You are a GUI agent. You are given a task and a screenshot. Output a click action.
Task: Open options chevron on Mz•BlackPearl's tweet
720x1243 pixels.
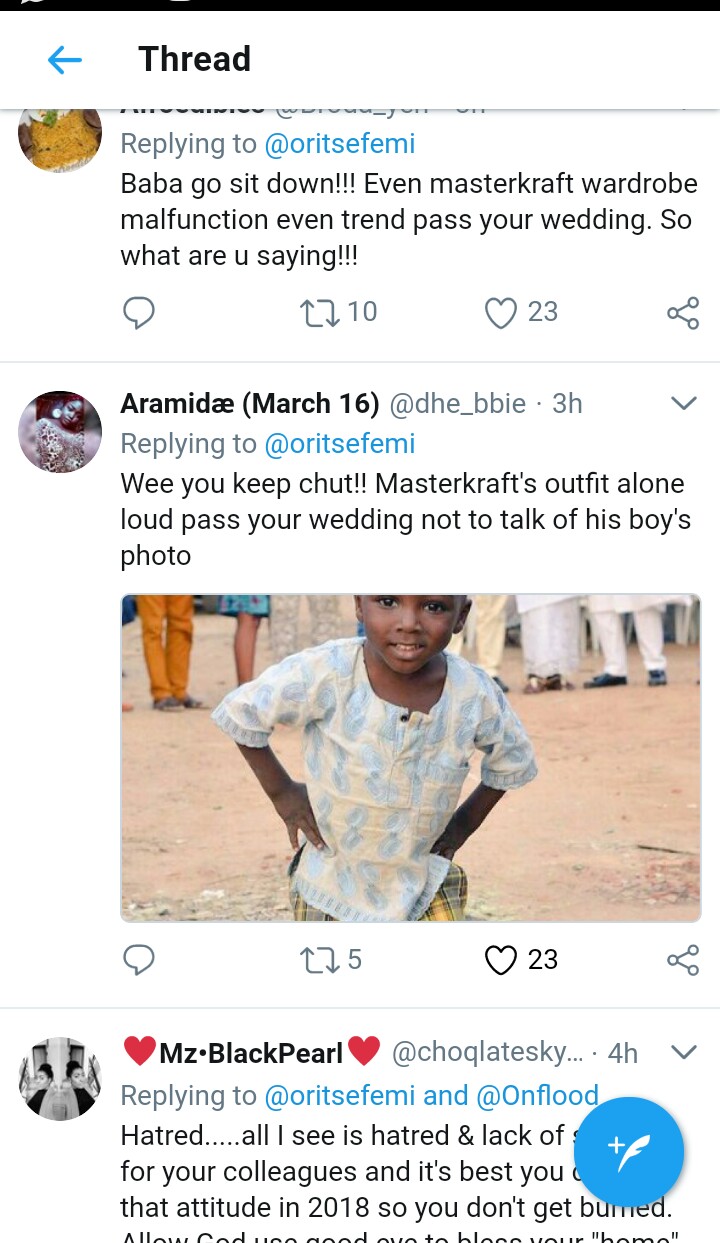tap(683, 1052)
